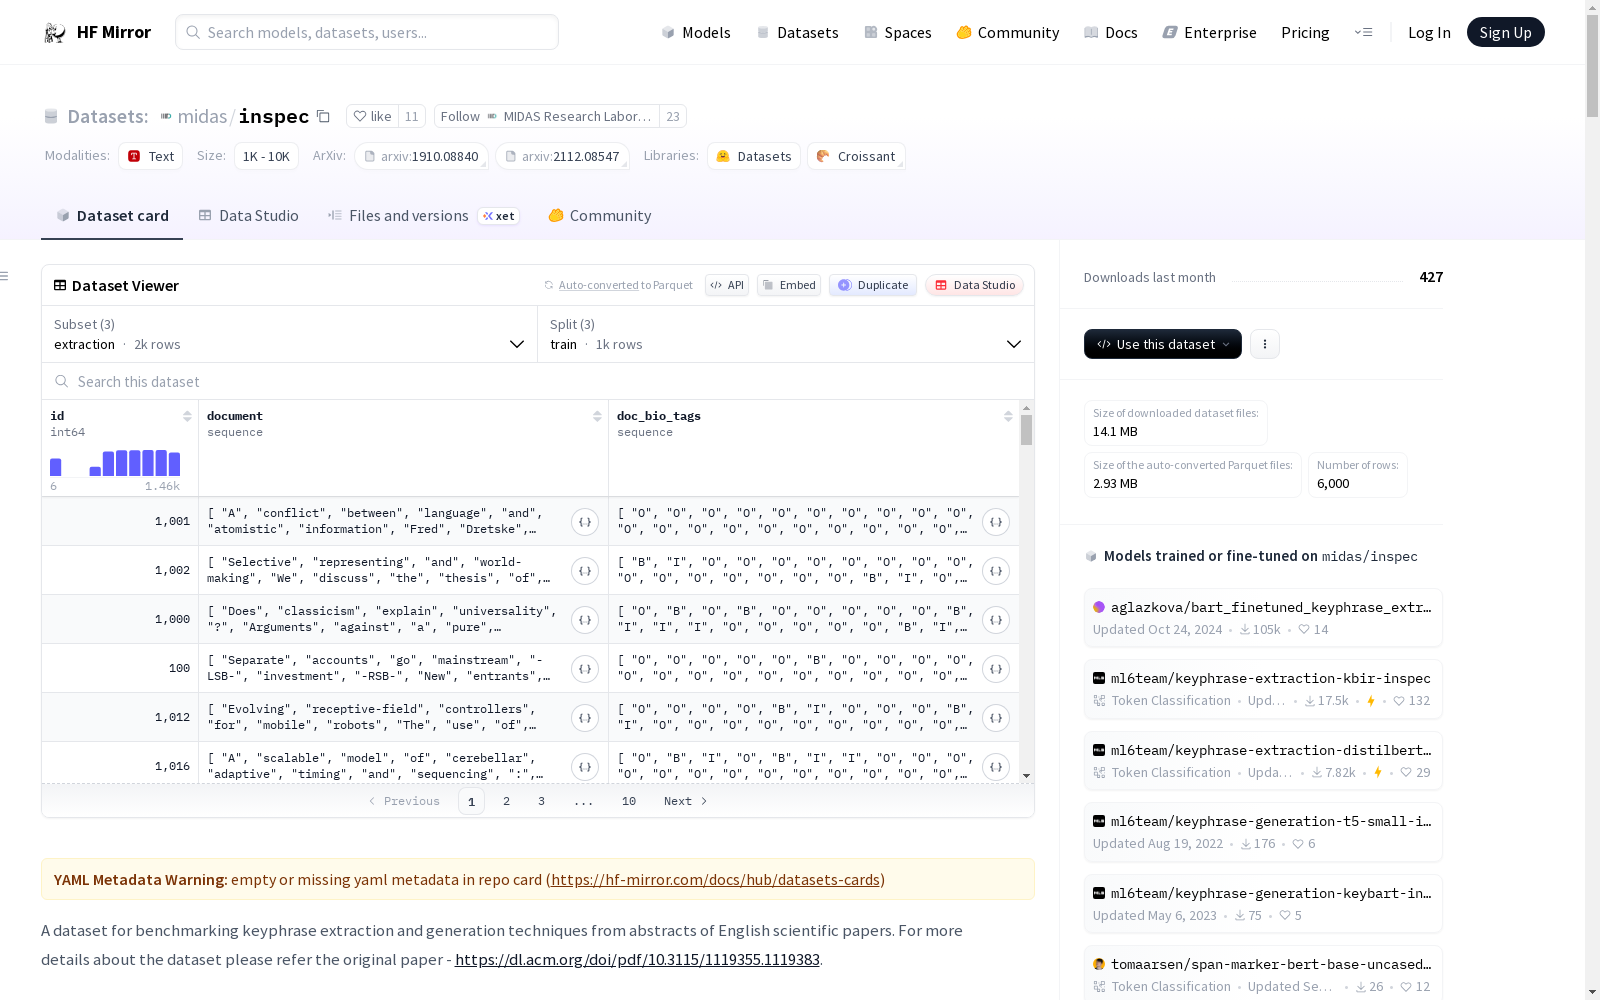Screen dimensions: 1600x1000
Task: Expand JSON cell for row 1,012 doc_bio_tags
Action: (996, 718)
